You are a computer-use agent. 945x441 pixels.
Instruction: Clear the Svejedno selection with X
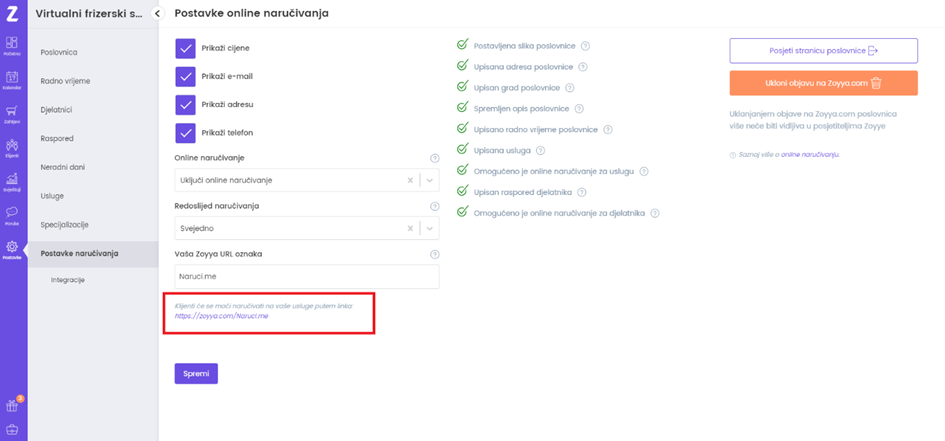pos(411,228)
